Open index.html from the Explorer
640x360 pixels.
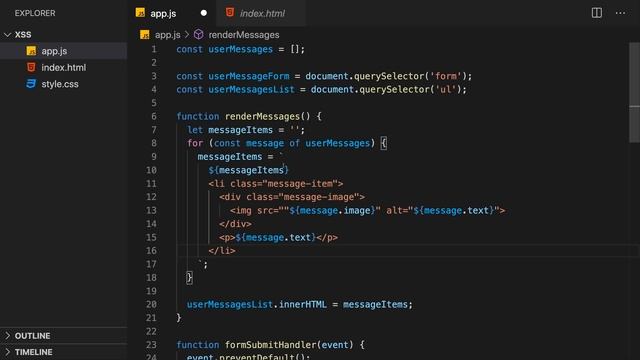(63, 67)
